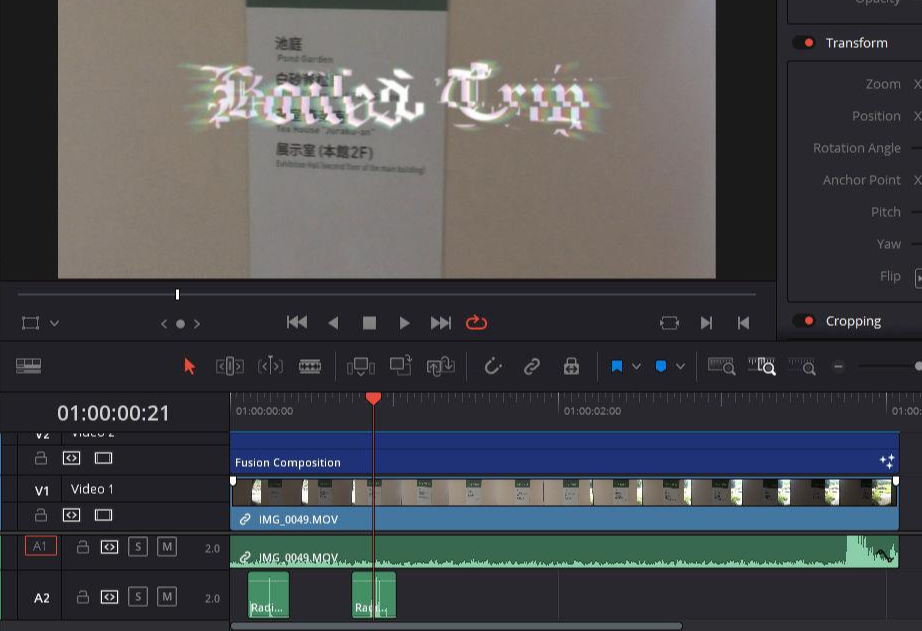Lock the A2 audio track

[83, 597]
